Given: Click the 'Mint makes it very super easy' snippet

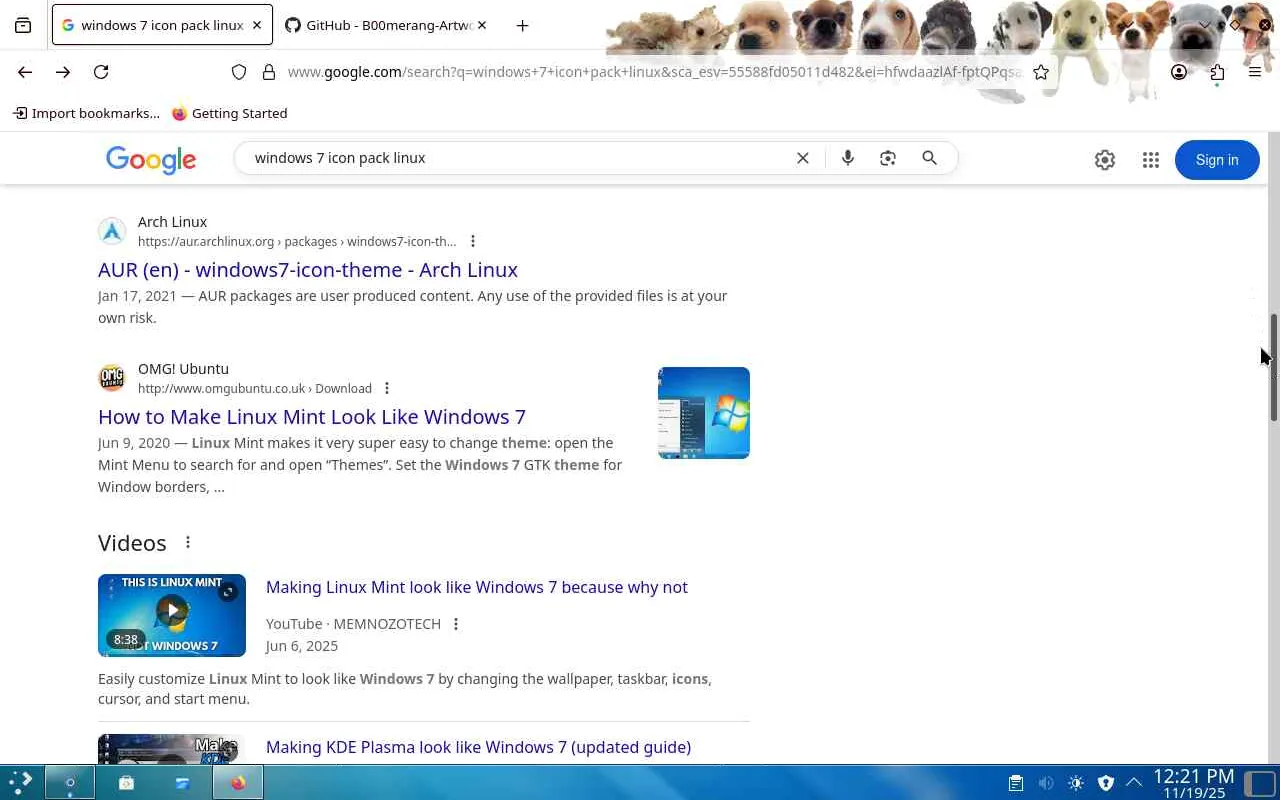Looking at the screenshot, I should [360, 465].
